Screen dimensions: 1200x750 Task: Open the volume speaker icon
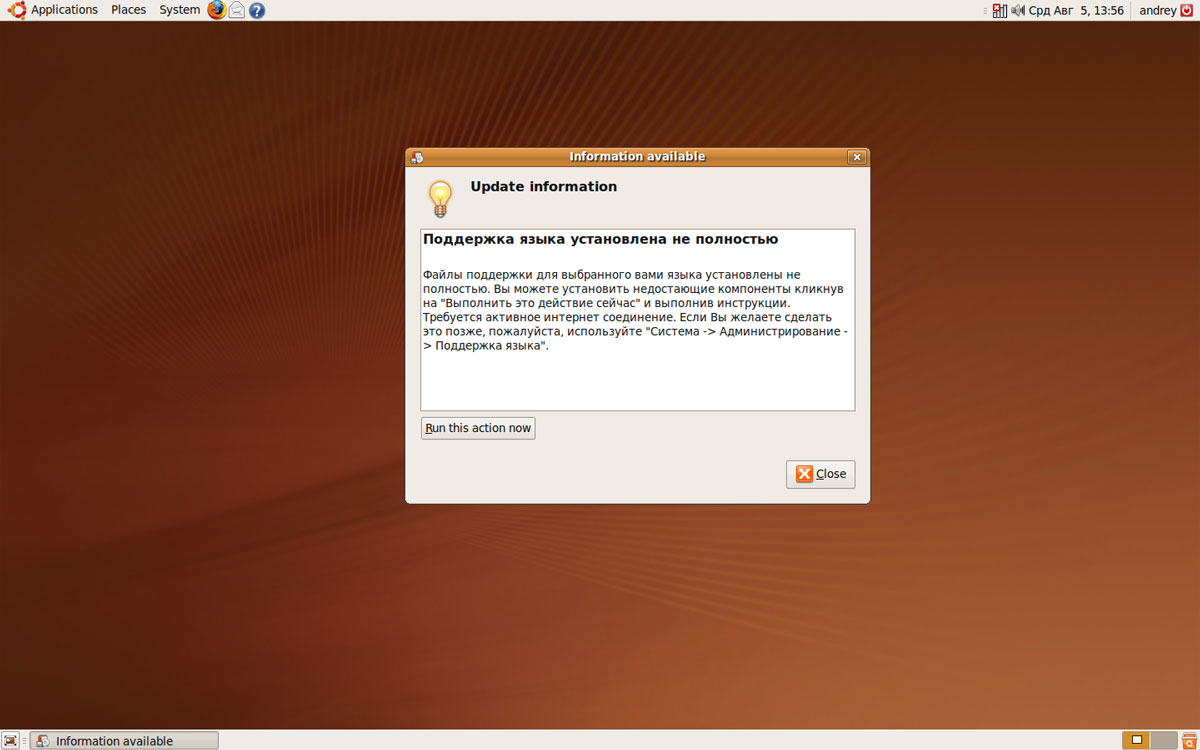coord(1018,10)
